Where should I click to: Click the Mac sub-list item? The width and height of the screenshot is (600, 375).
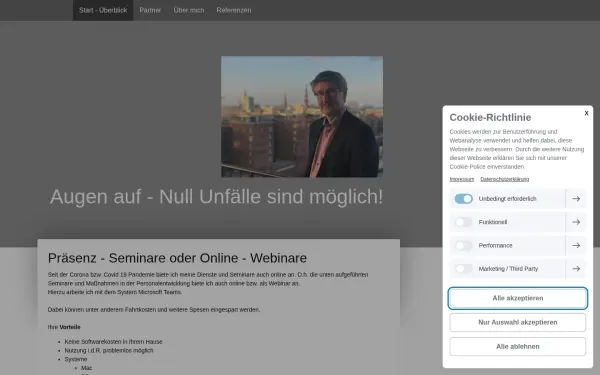(86, 368)
